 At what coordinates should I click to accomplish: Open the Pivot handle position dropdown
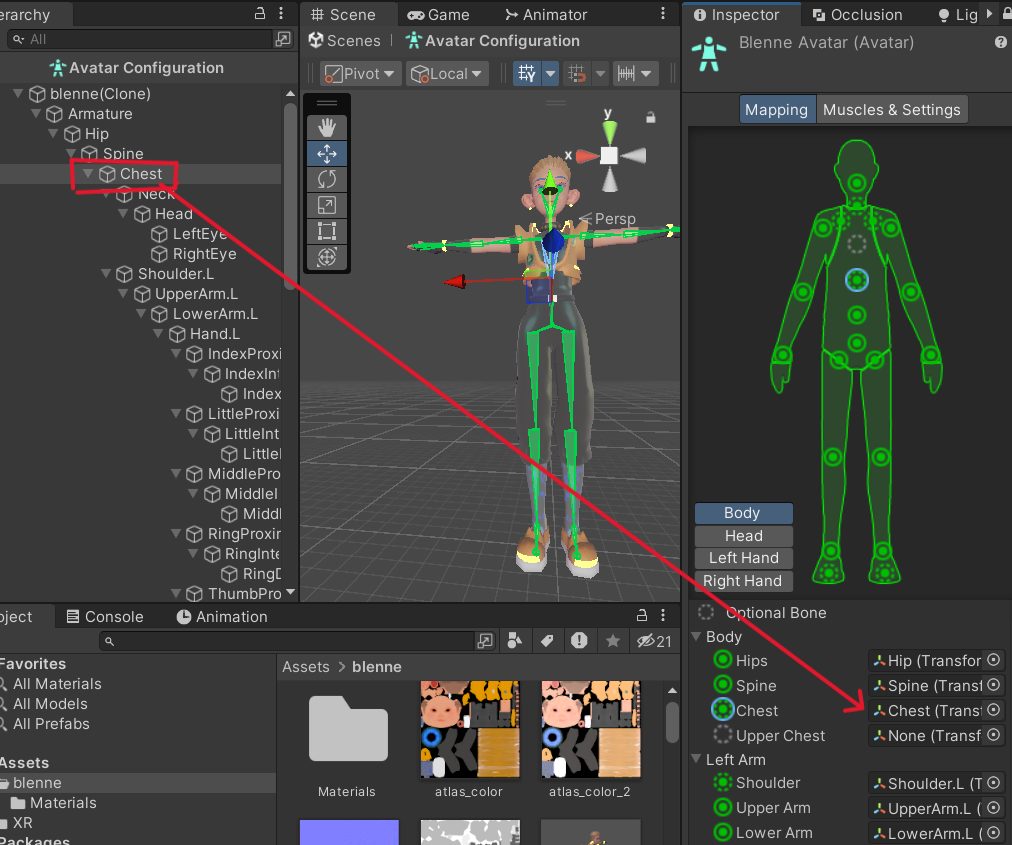pos(360,74)
